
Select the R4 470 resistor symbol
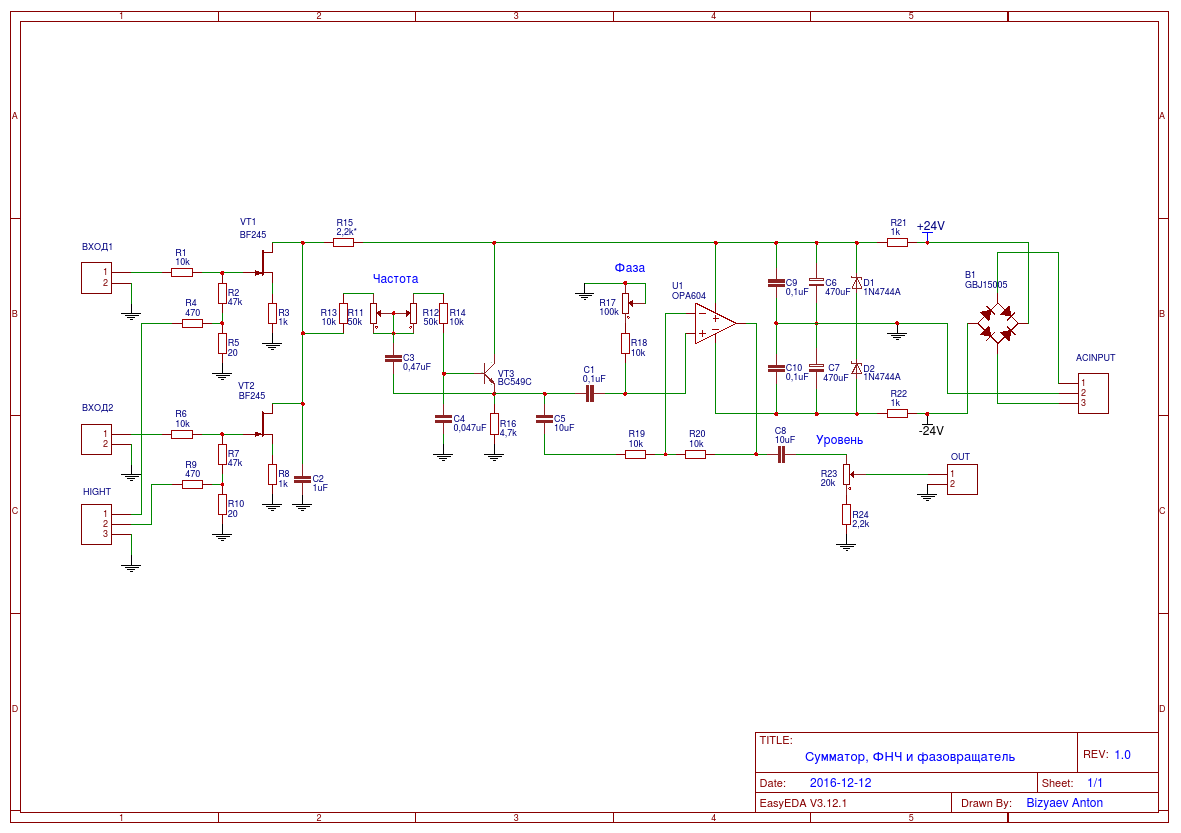[x=192, y=323]
